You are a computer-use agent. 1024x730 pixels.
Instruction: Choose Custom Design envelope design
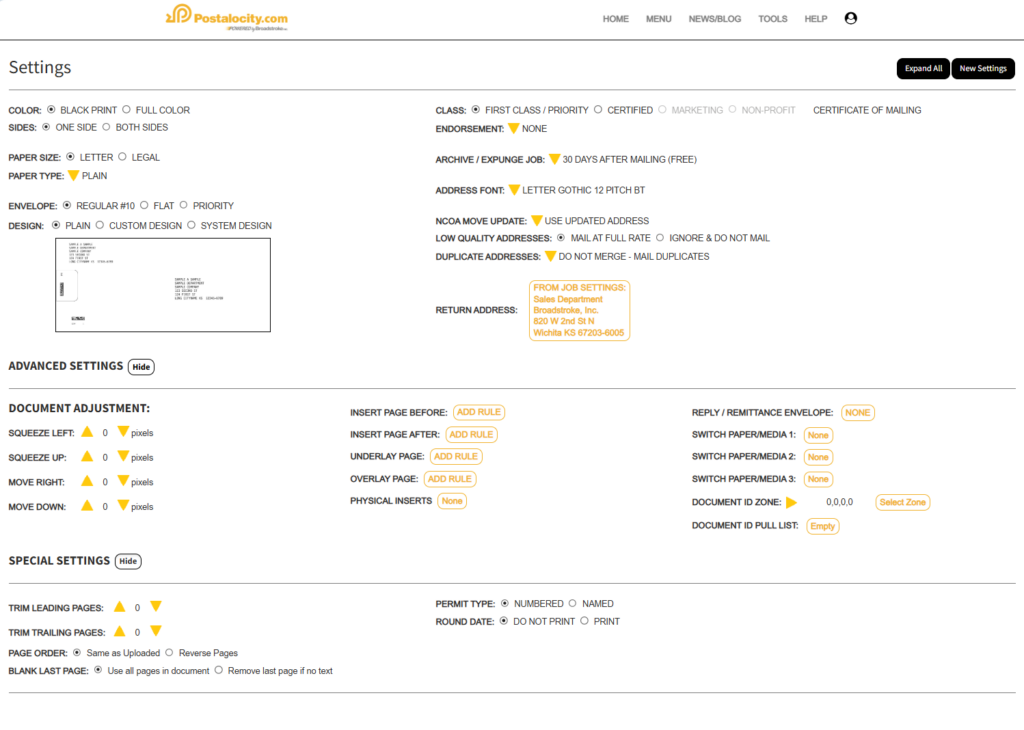click(100, 225)
